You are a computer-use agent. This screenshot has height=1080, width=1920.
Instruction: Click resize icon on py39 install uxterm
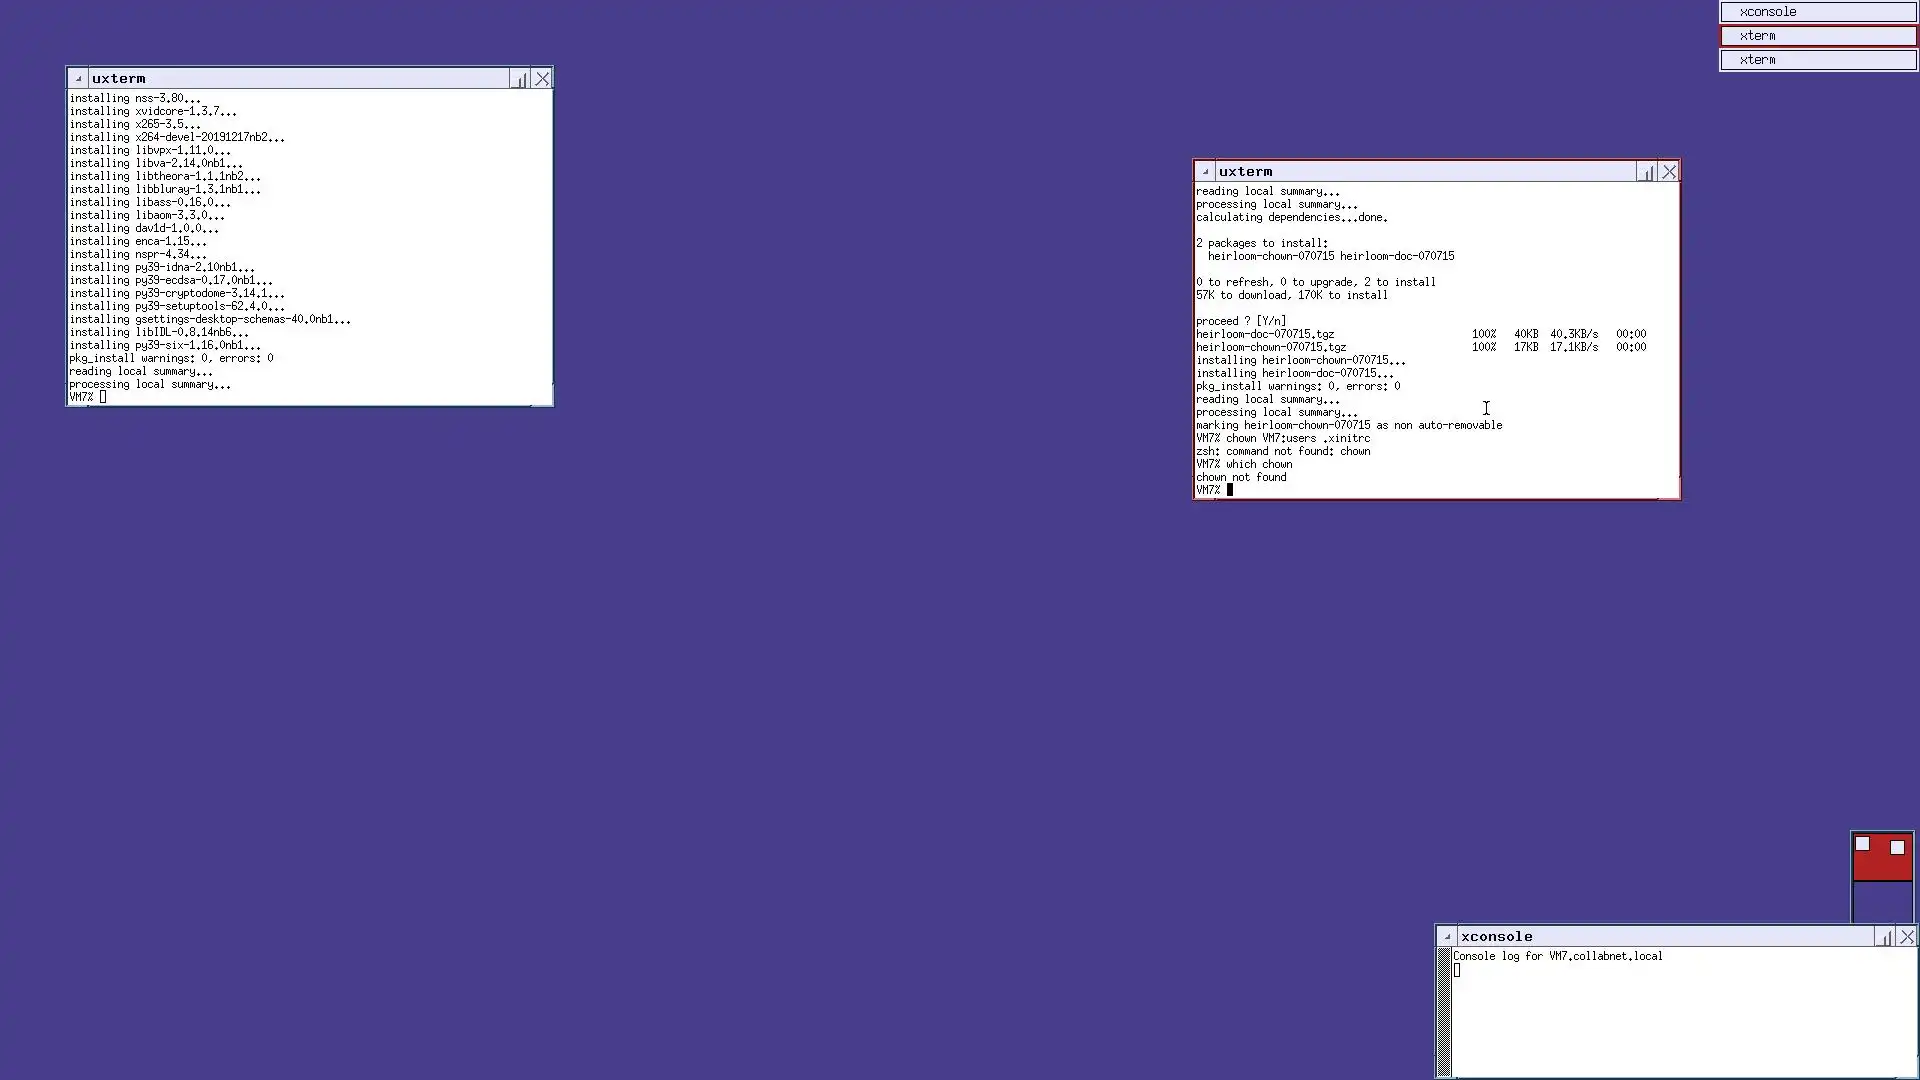point(519,79)
